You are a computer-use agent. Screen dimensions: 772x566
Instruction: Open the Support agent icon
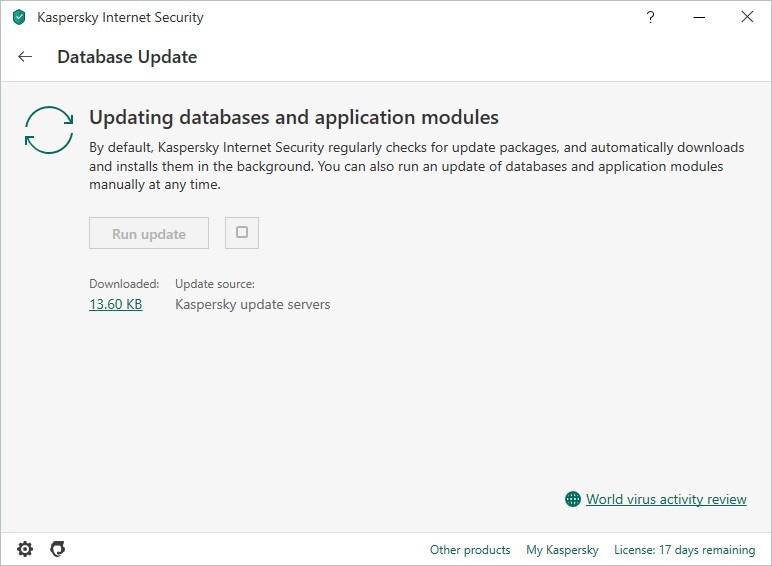58,549
